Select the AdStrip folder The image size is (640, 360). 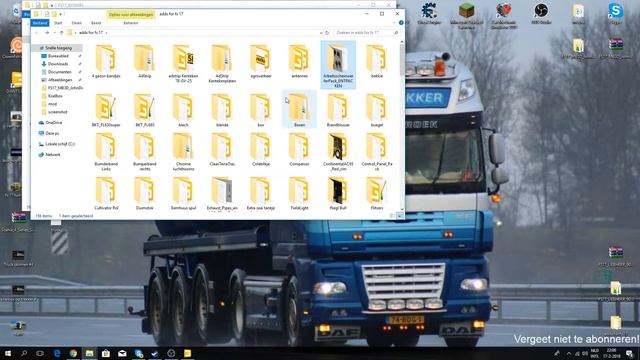pos(144,62)
